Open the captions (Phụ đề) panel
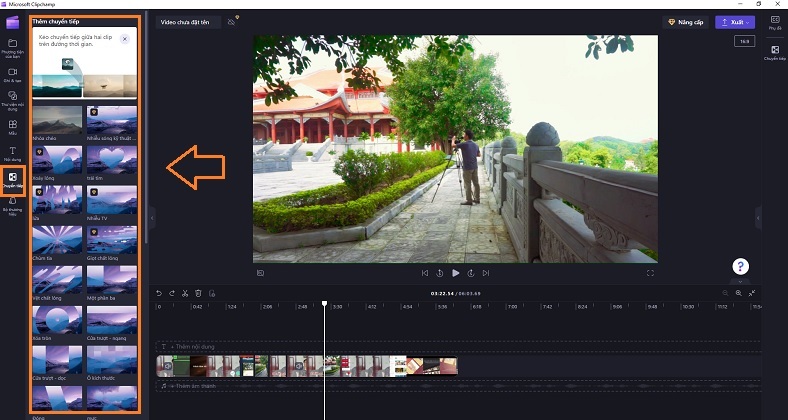The width and height of the screenshot is (788, 420). (775, 23)
